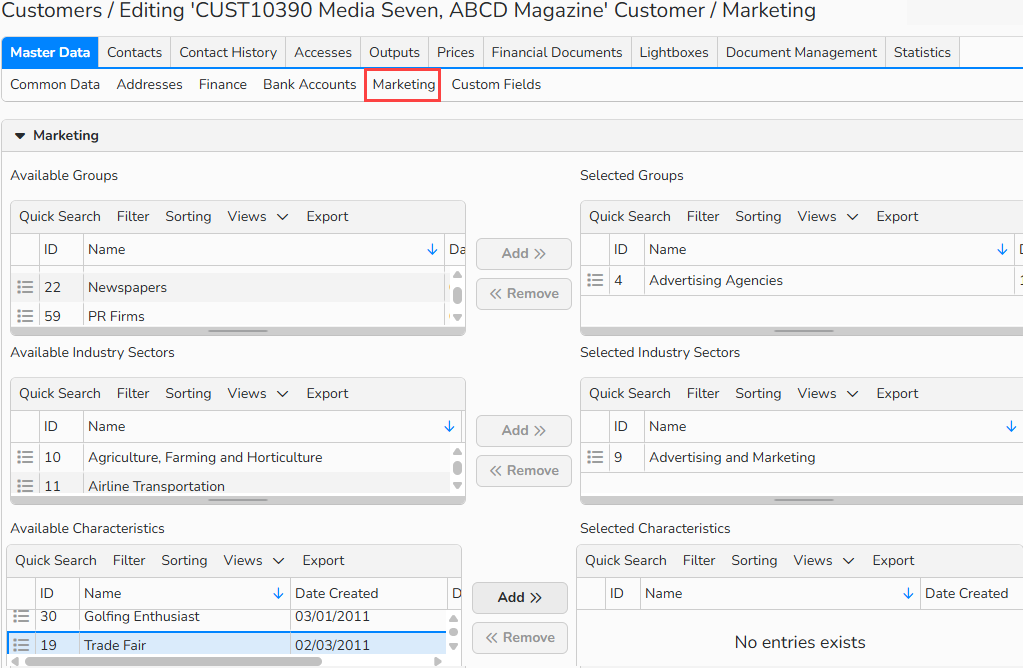Click Sorting in Available Characteristics toolbar
The image size is (1023, 668).
[x=184, y=560]
